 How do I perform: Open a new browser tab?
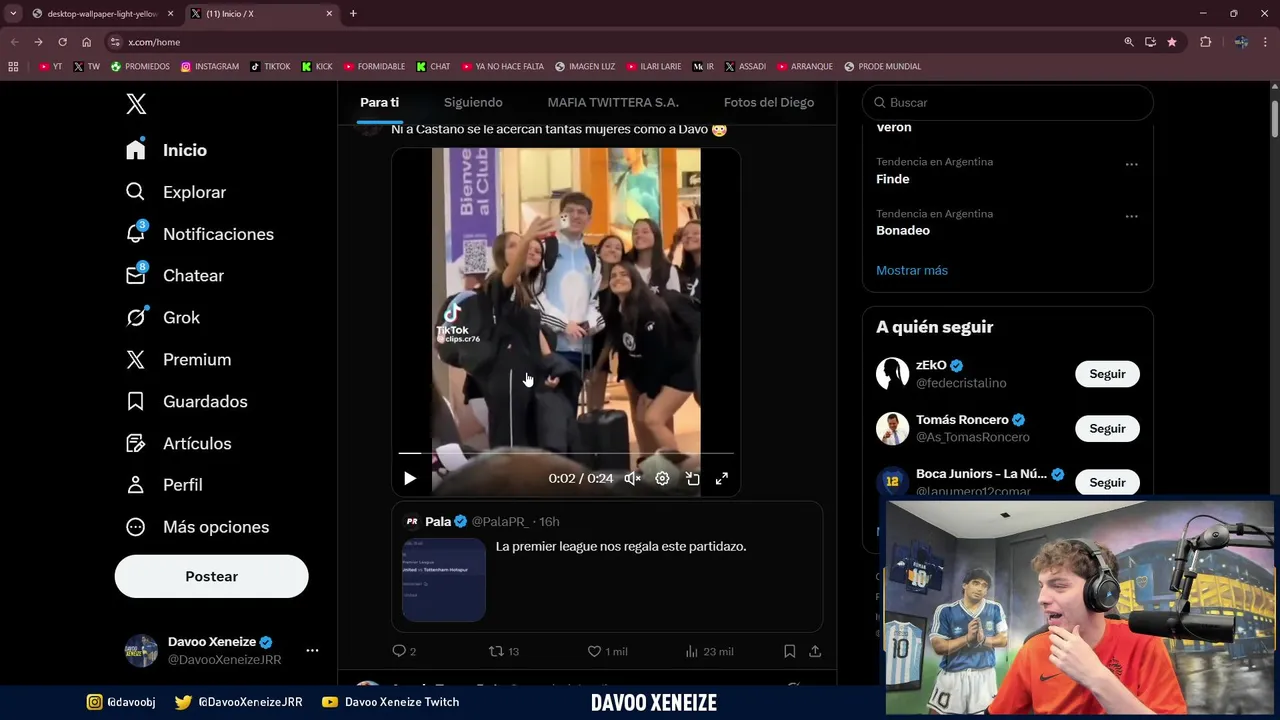pos(353,13)
